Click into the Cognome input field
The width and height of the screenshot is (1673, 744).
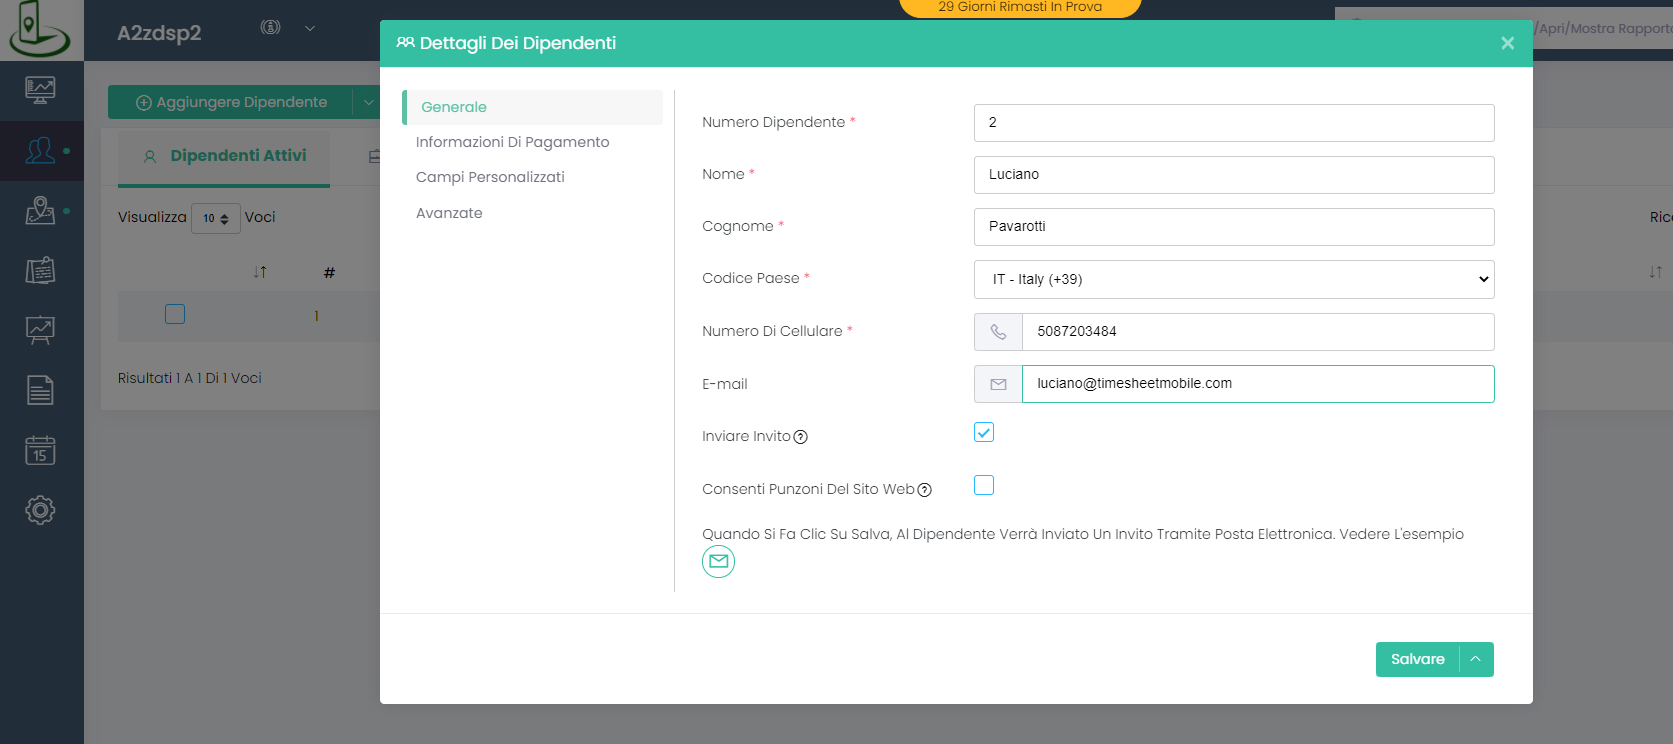click(x=1233, y=227)
